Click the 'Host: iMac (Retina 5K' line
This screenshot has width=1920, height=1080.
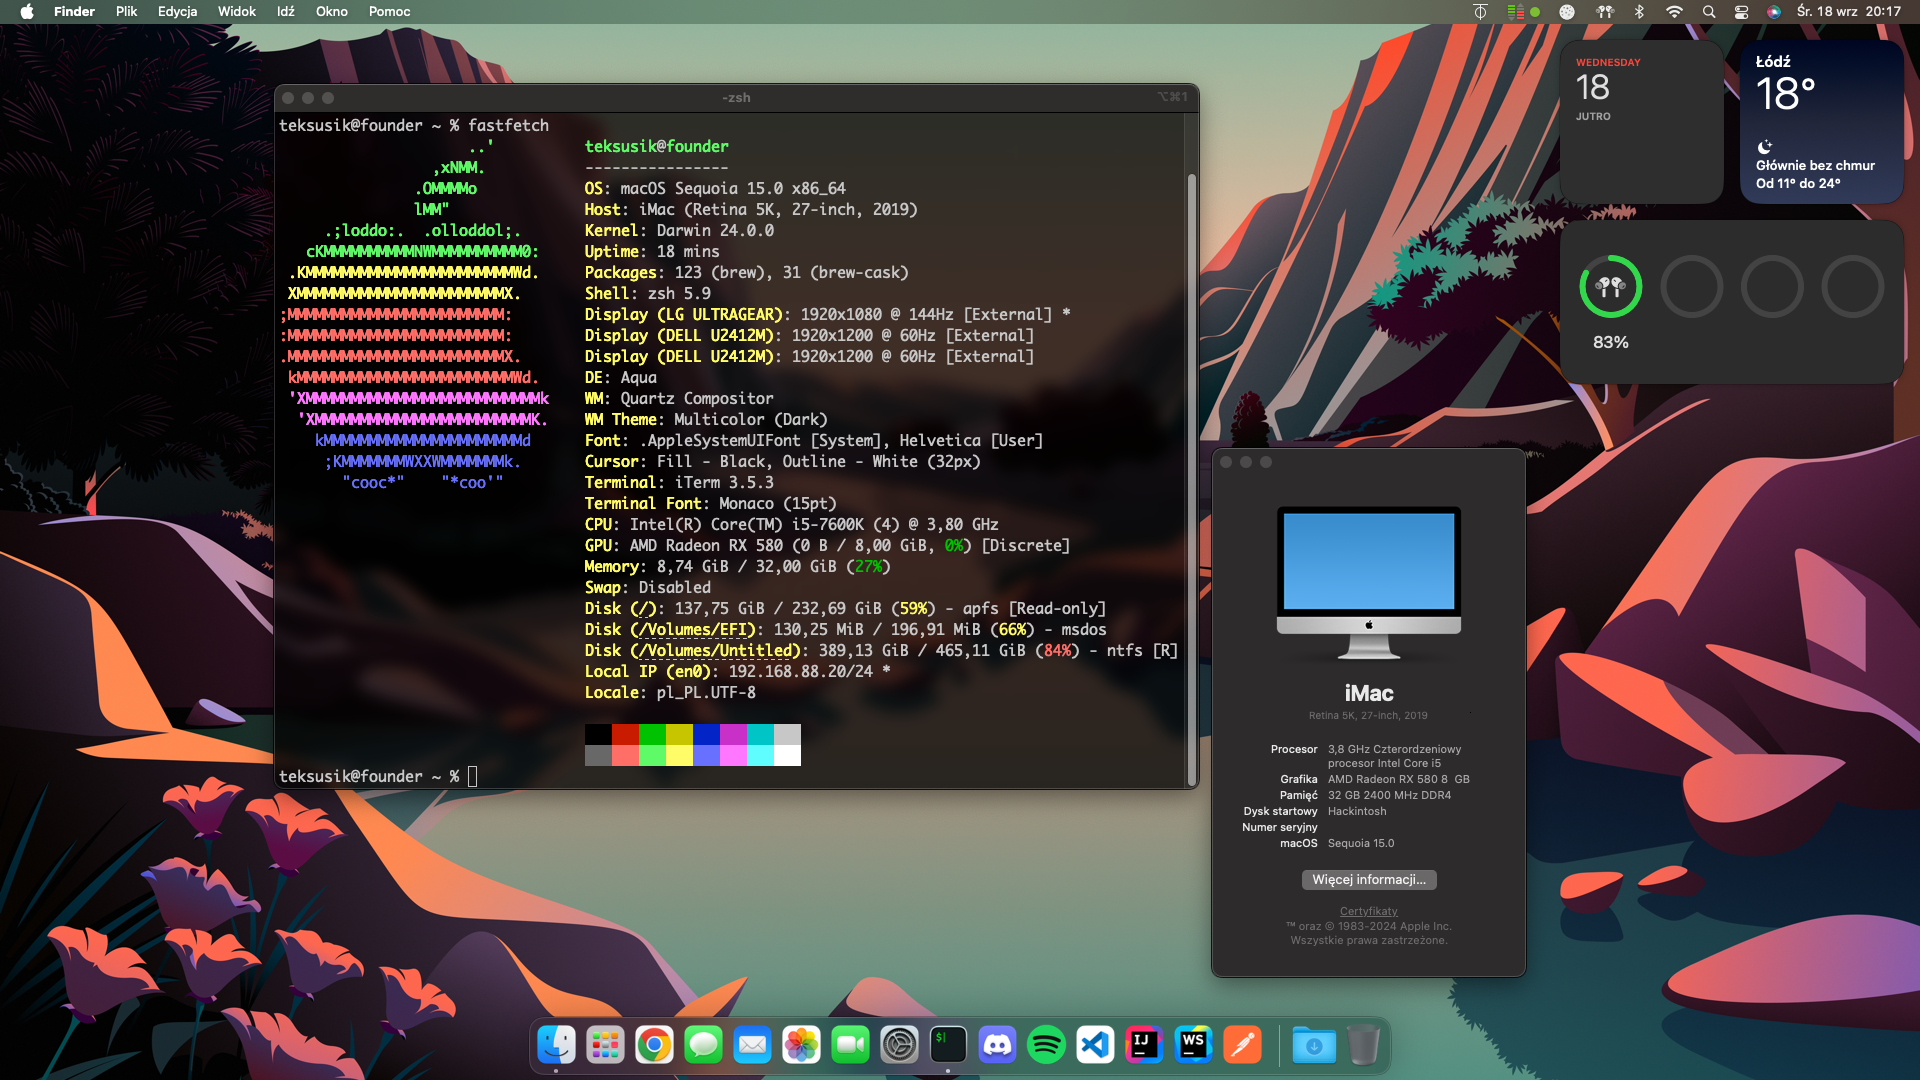[751, 209]
